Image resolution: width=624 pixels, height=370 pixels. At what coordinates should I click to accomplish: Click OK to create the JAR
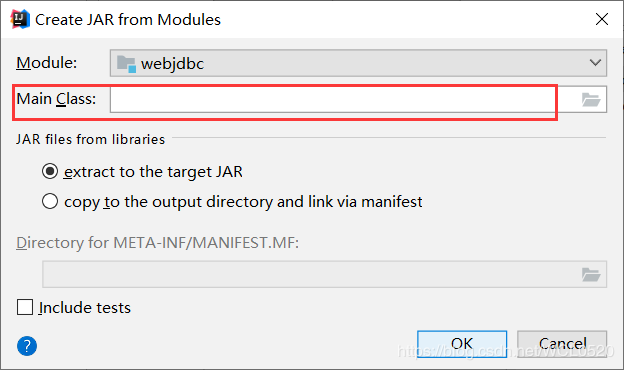click(x=462, y=344)
